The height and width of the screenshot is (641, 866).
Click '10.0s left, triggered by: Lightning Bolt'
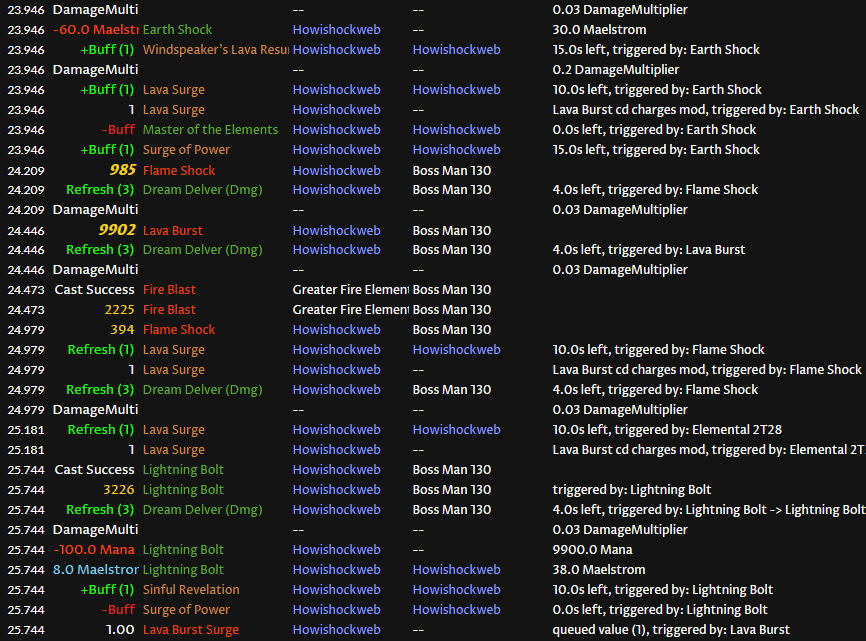click(x=662, y=590)
